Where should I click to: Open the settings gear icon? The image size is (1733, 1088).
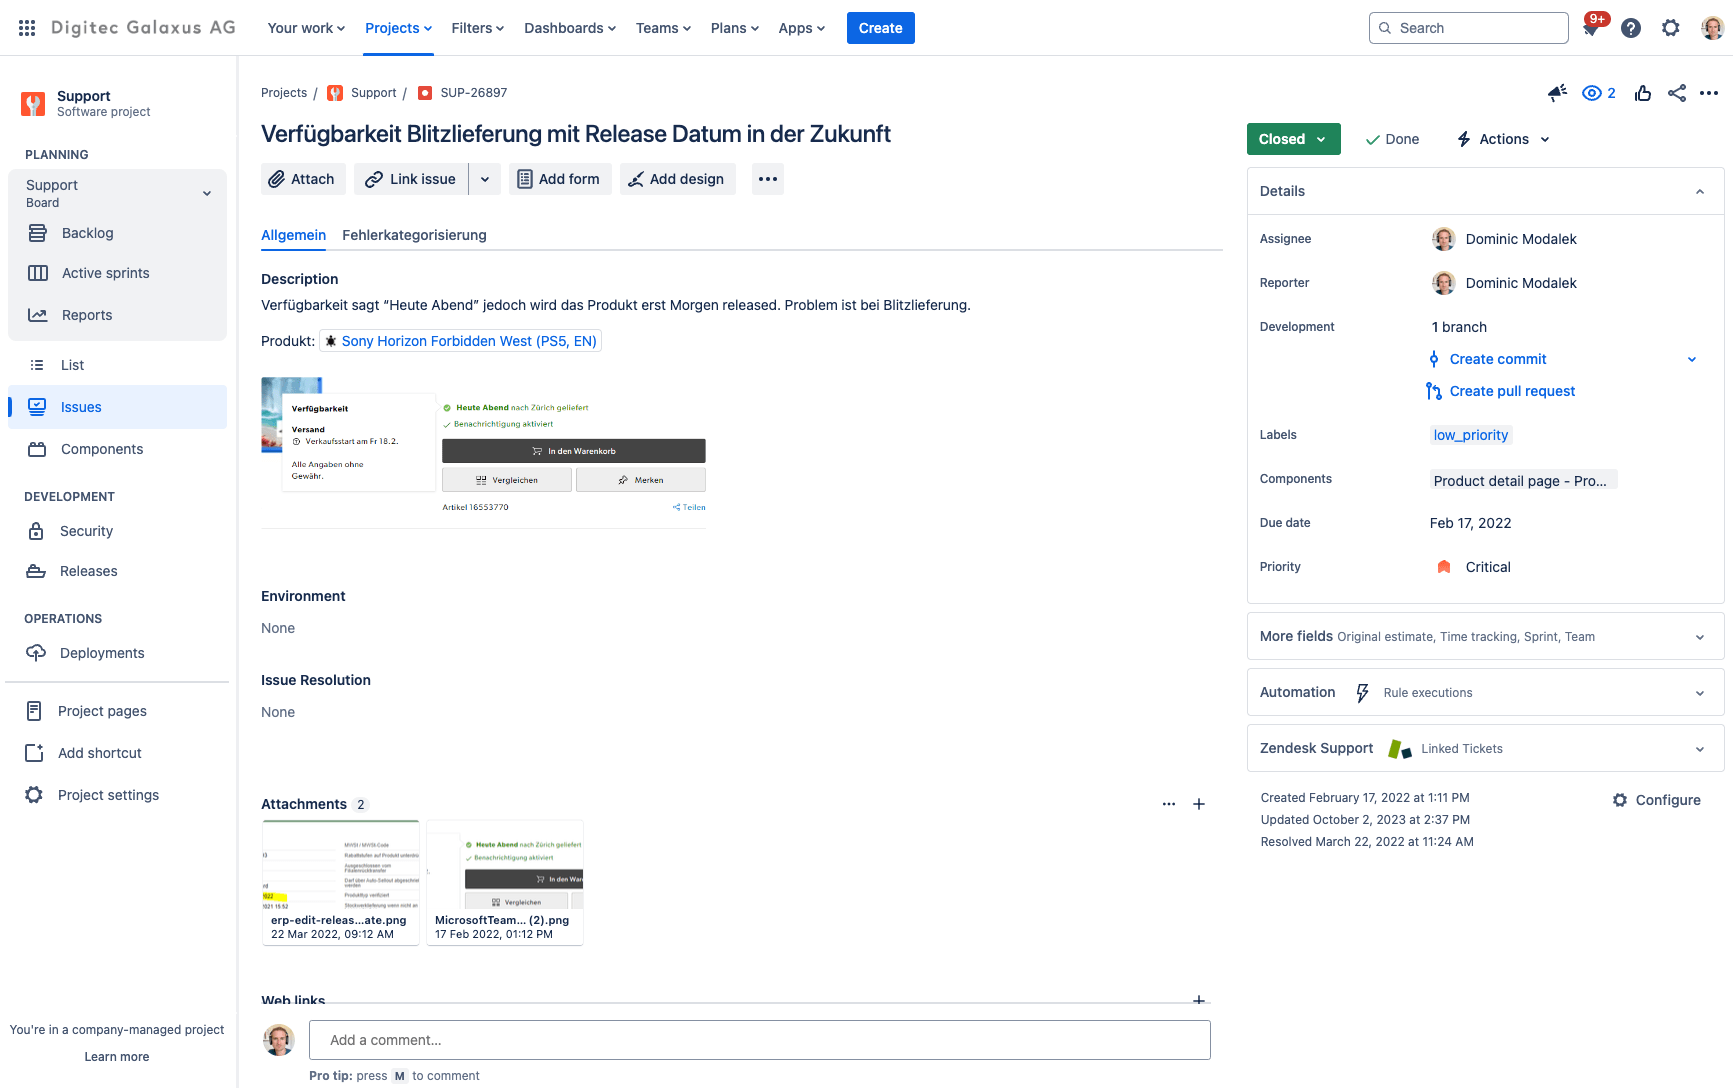(x=1671, y=28)
